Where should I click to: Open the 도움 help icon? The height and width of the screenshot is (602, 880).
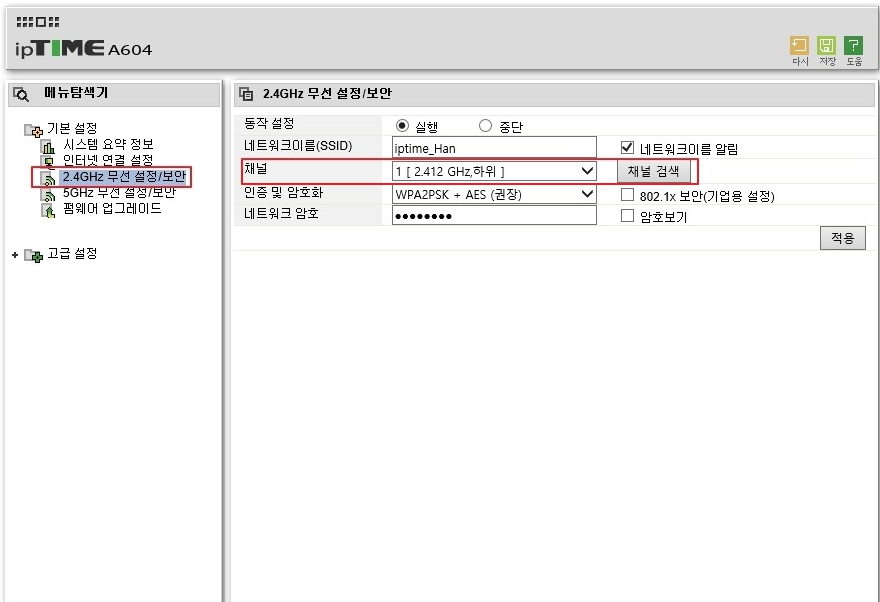click(853, 45)
